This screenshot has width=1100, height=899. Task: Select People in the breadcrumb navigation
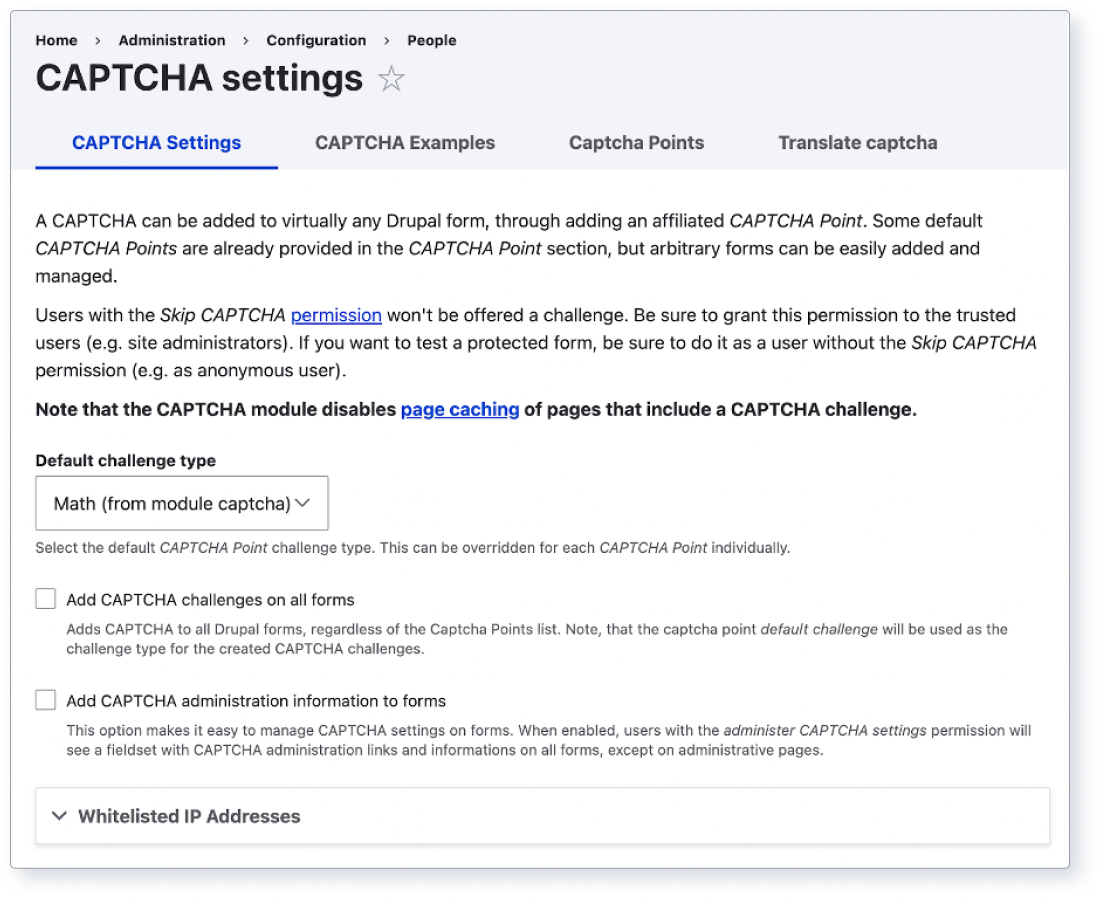pyautogui.click(x=431, y=41)
